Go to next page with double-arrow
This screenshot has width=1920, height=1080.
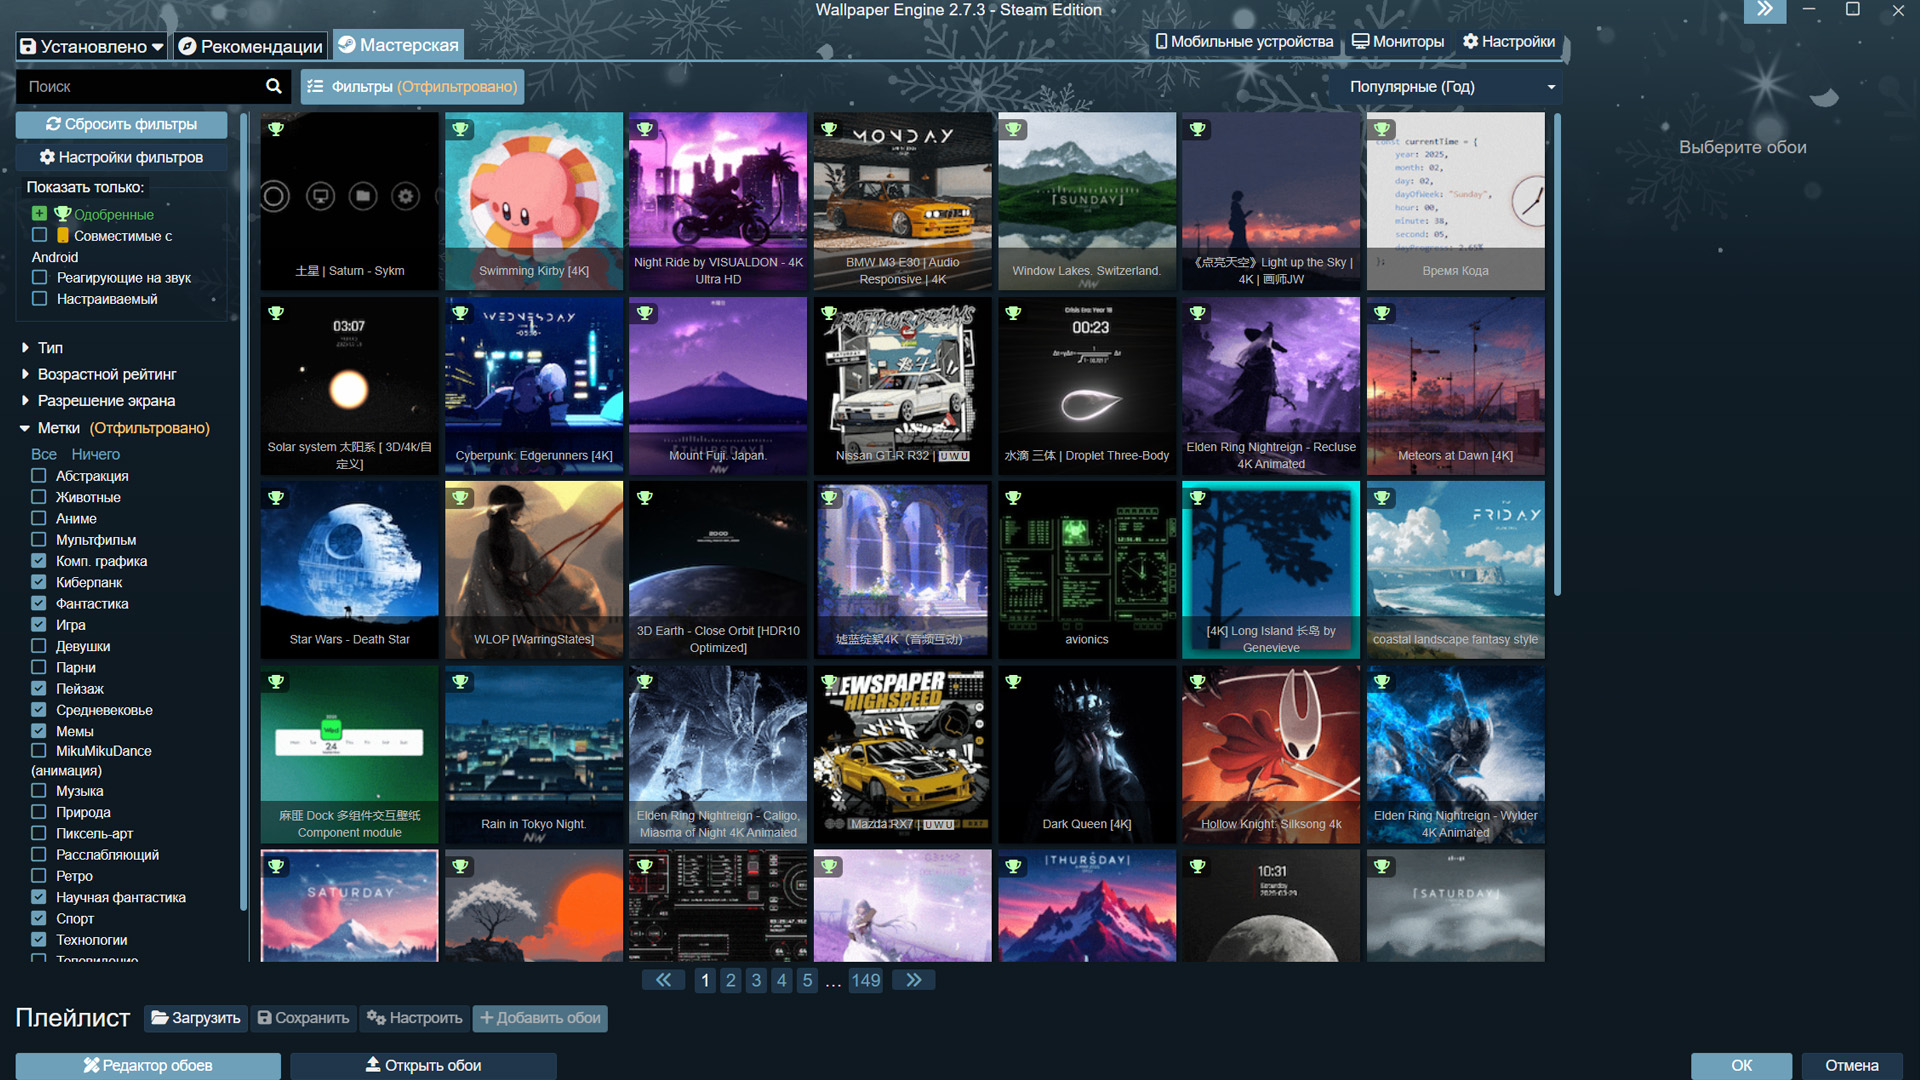point(913,981)
